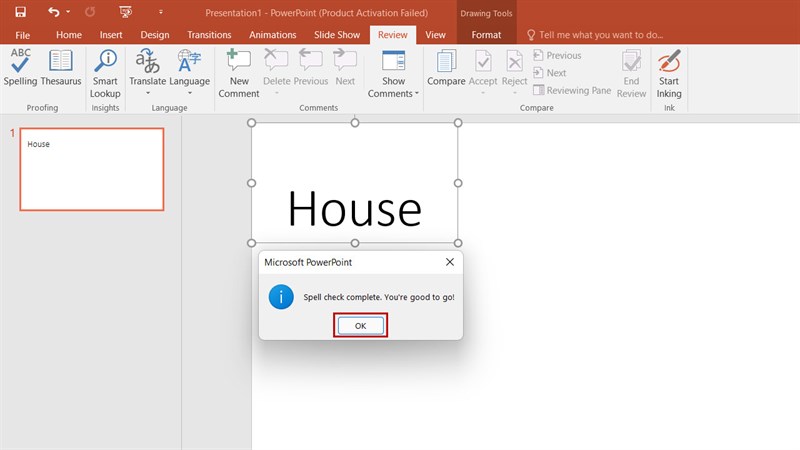Click the House text on the slide
800x450 pixels.
[x=355, y=208]
